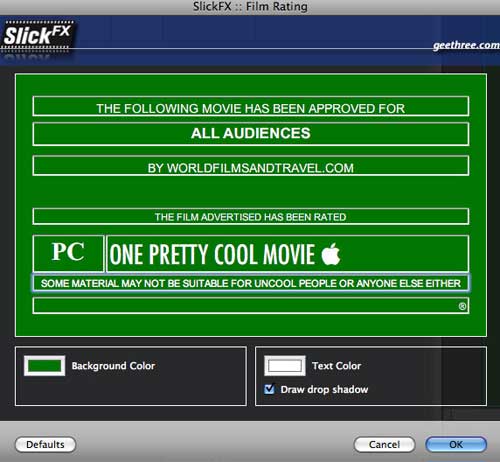This screenshot has width=500, height=462.
Task: Click the SOME MATERIAL MAY NOT BE SUITABLE field
Action: [251, 283]
